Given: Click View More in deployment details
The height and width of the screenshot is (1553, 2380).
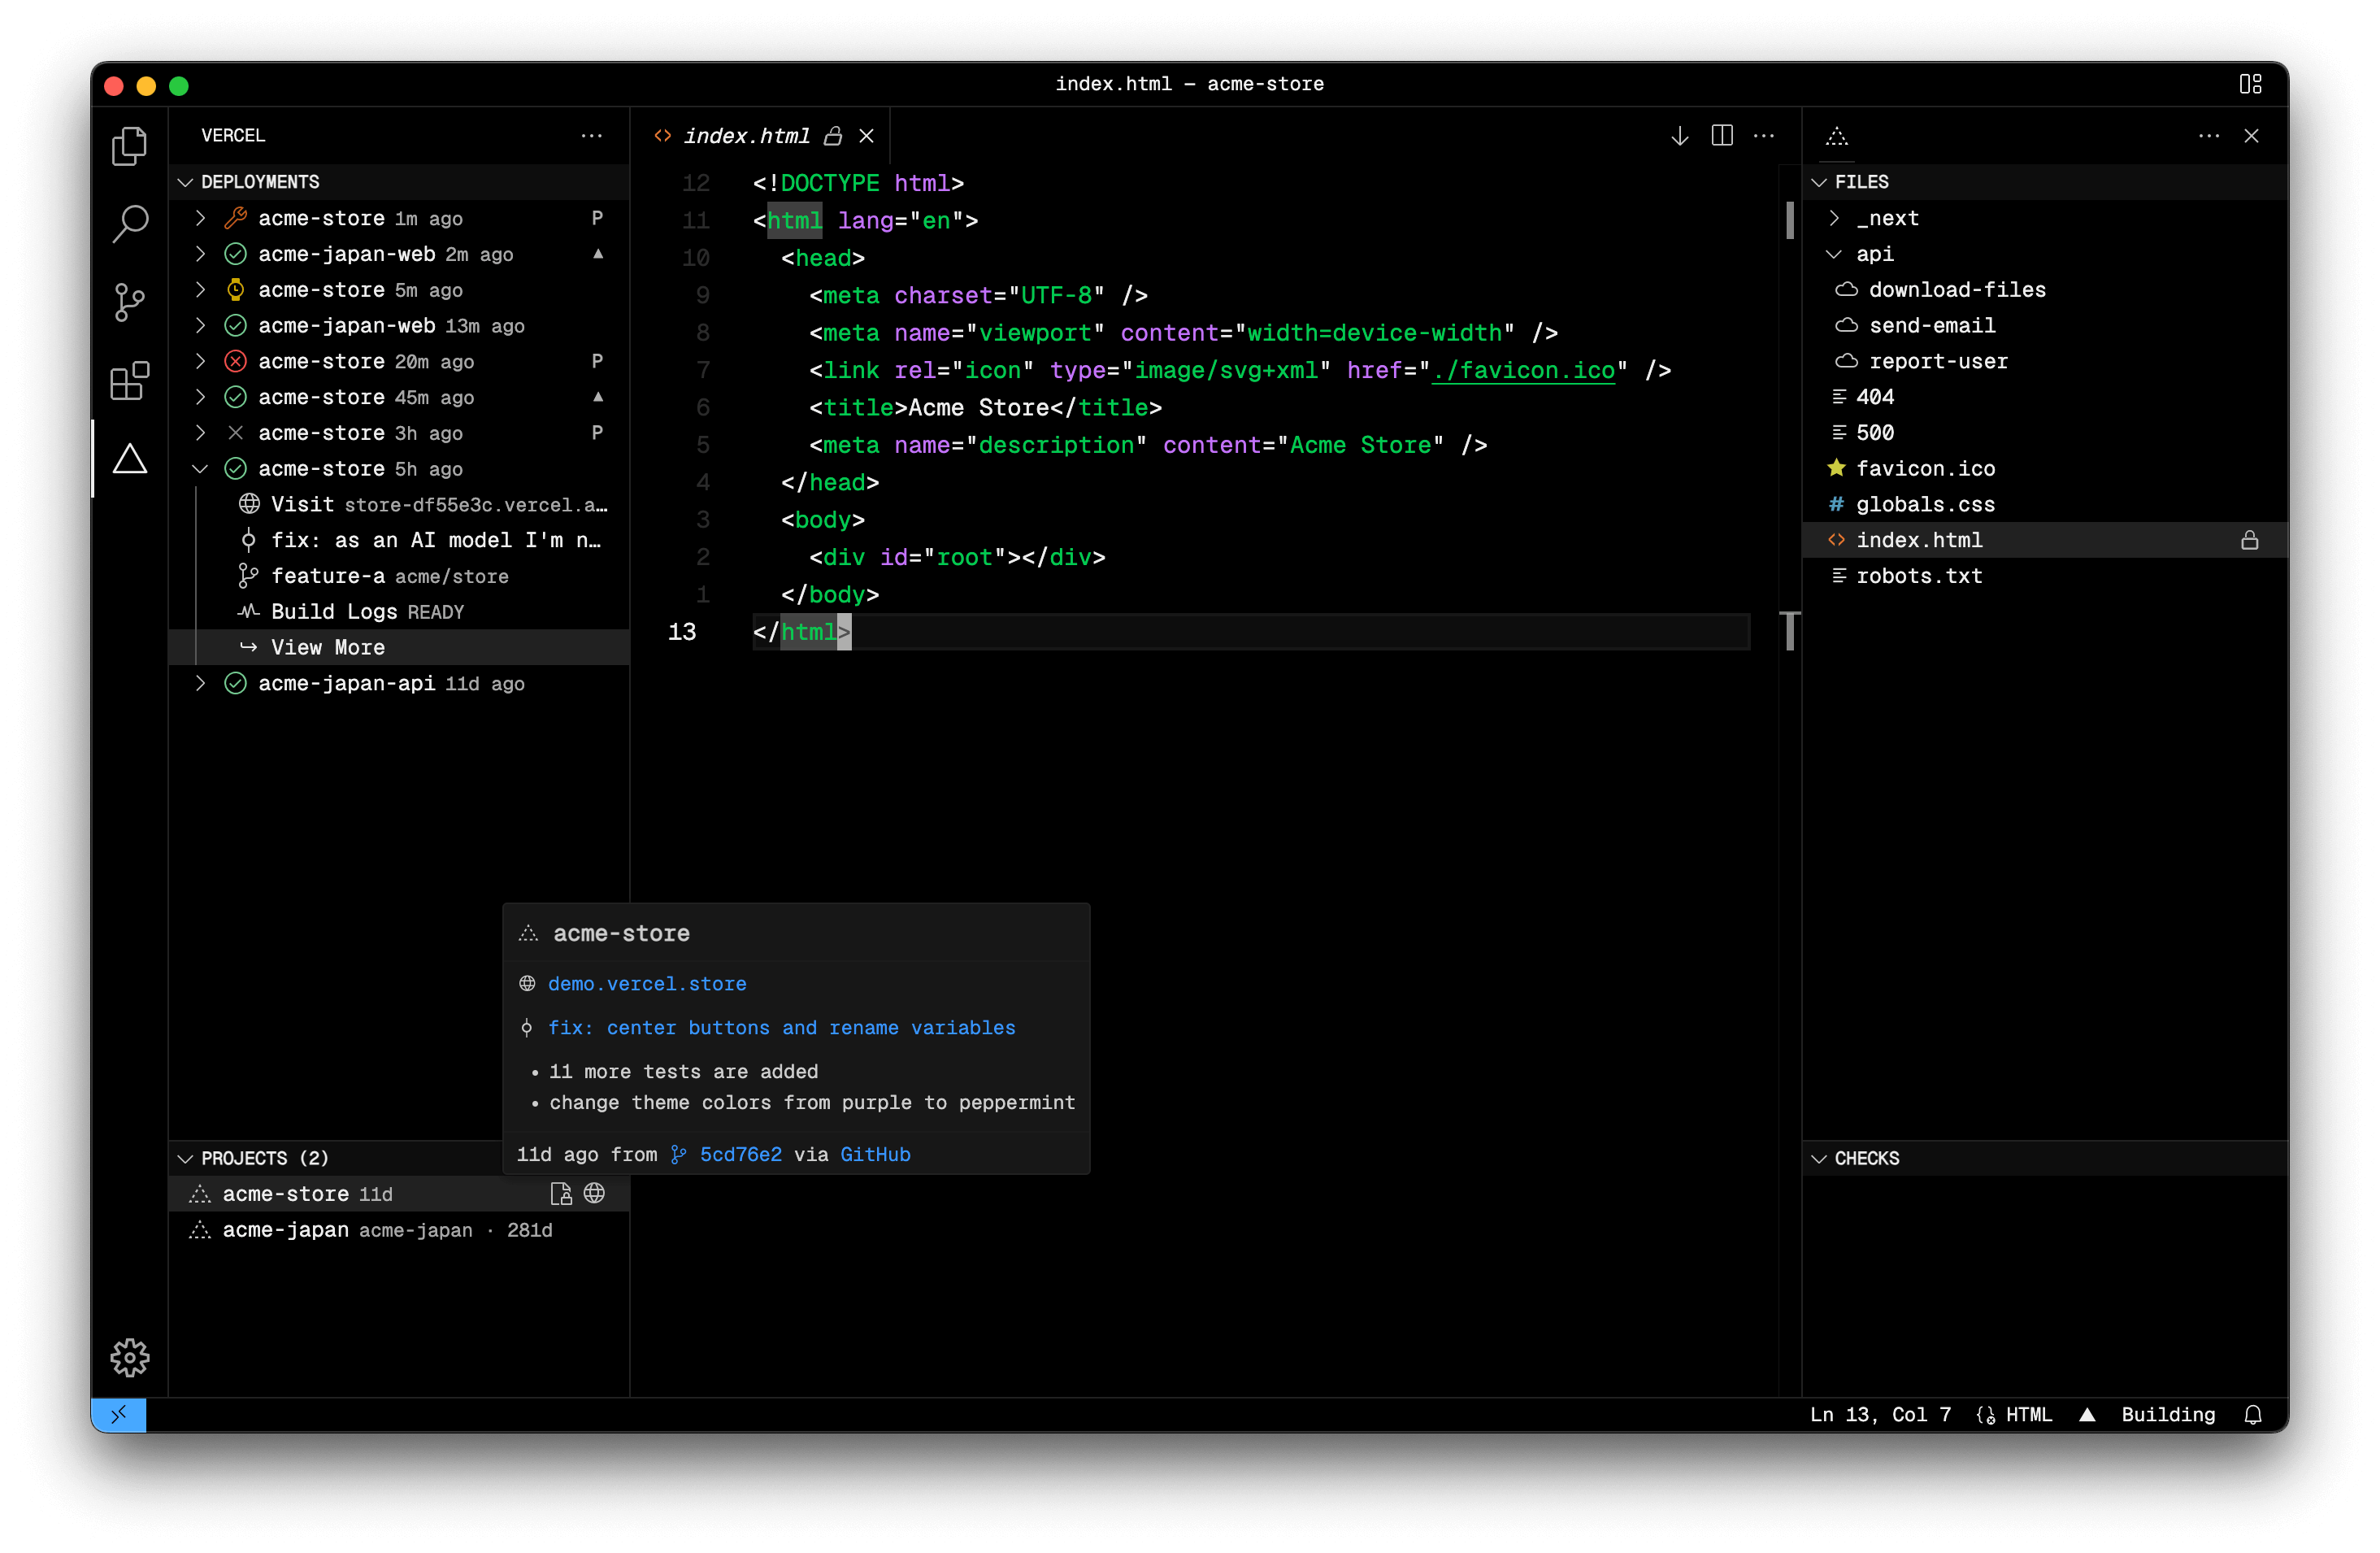Looking at the screenshot, I should (401, 647).
